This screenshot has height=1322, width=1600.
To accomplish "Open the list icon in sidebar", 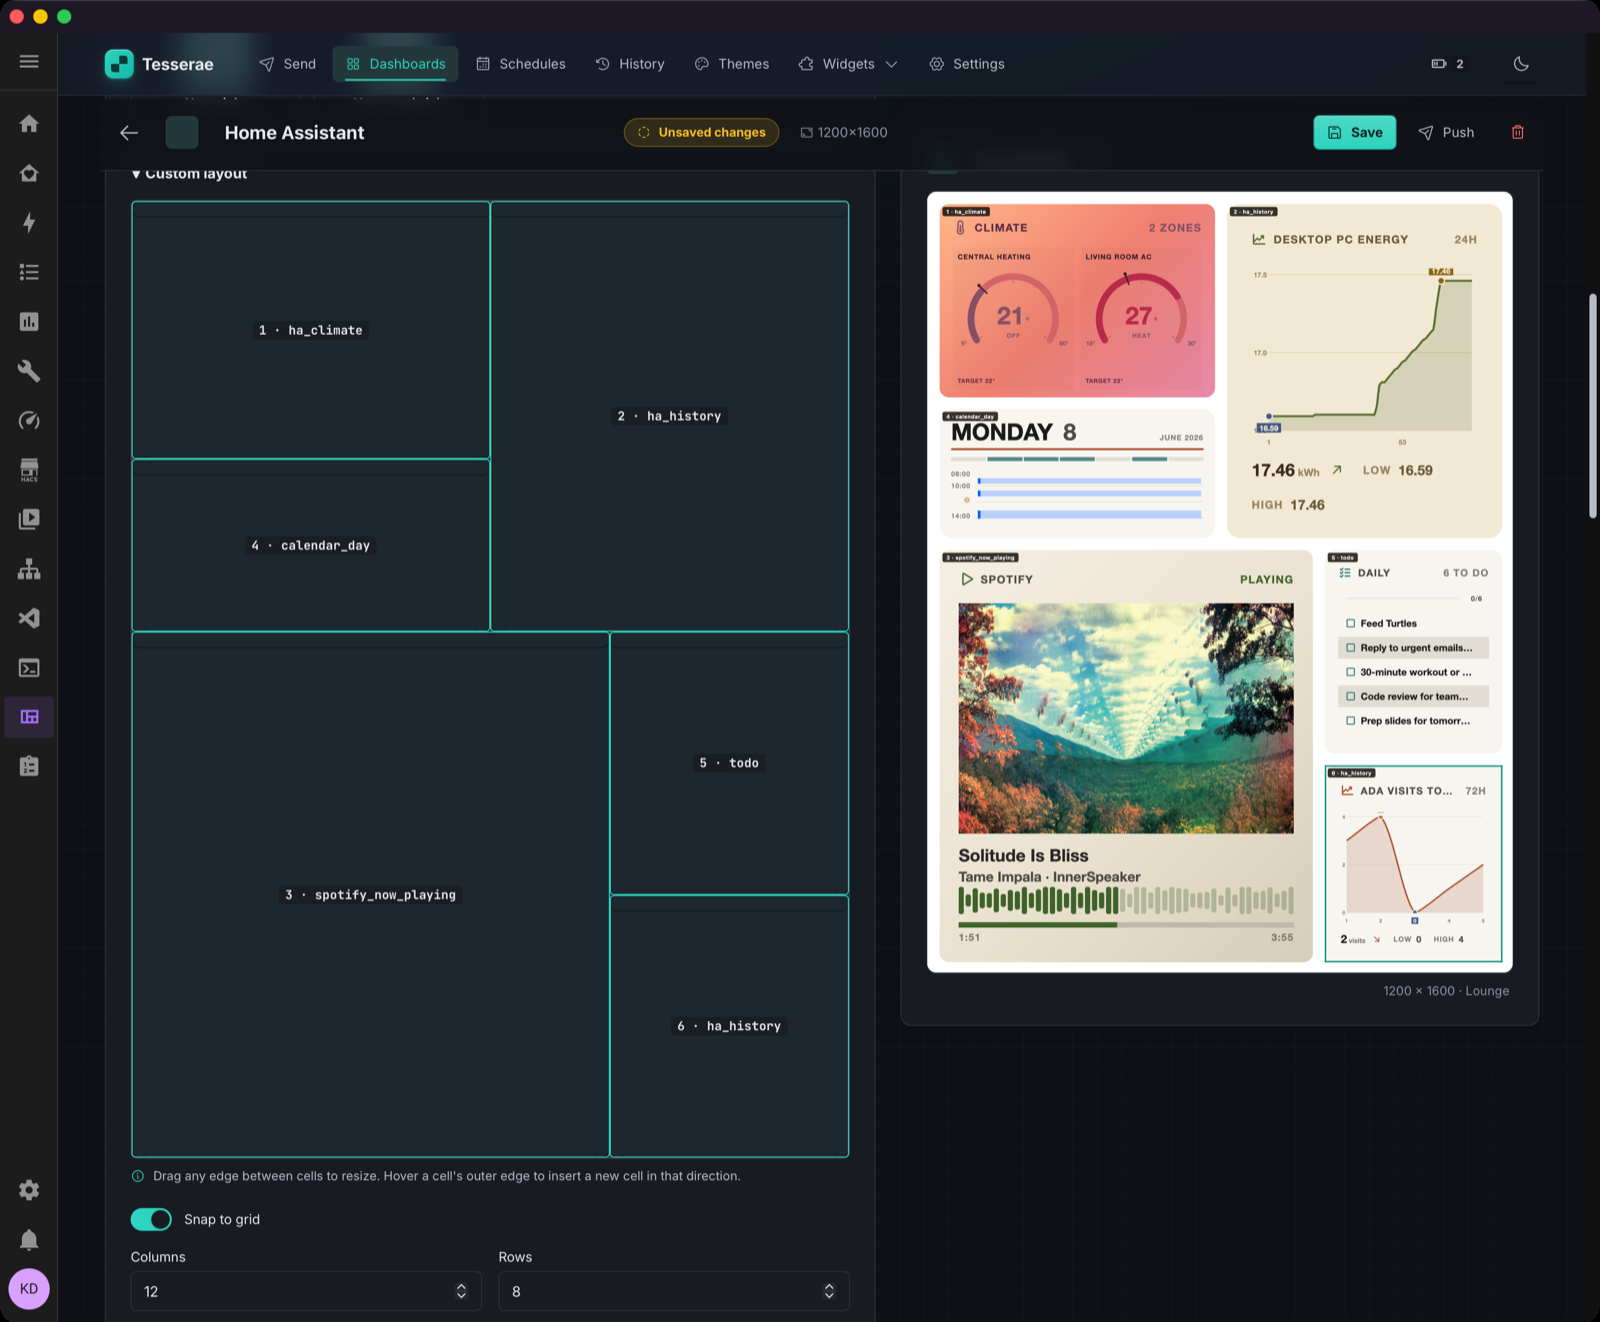I will pos(29,272).
